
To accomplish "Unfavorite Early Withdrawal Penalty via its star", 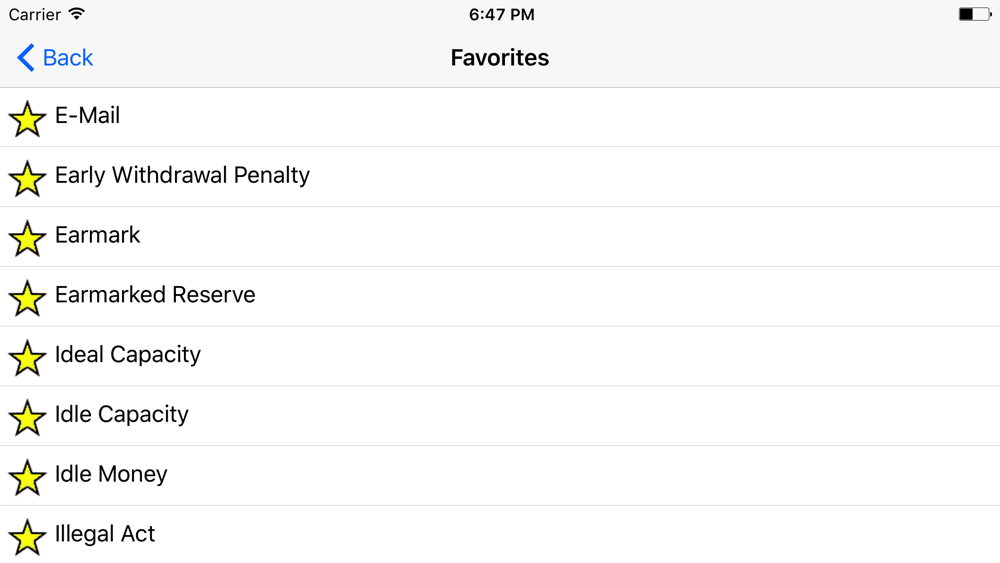I will pos(27,179).
